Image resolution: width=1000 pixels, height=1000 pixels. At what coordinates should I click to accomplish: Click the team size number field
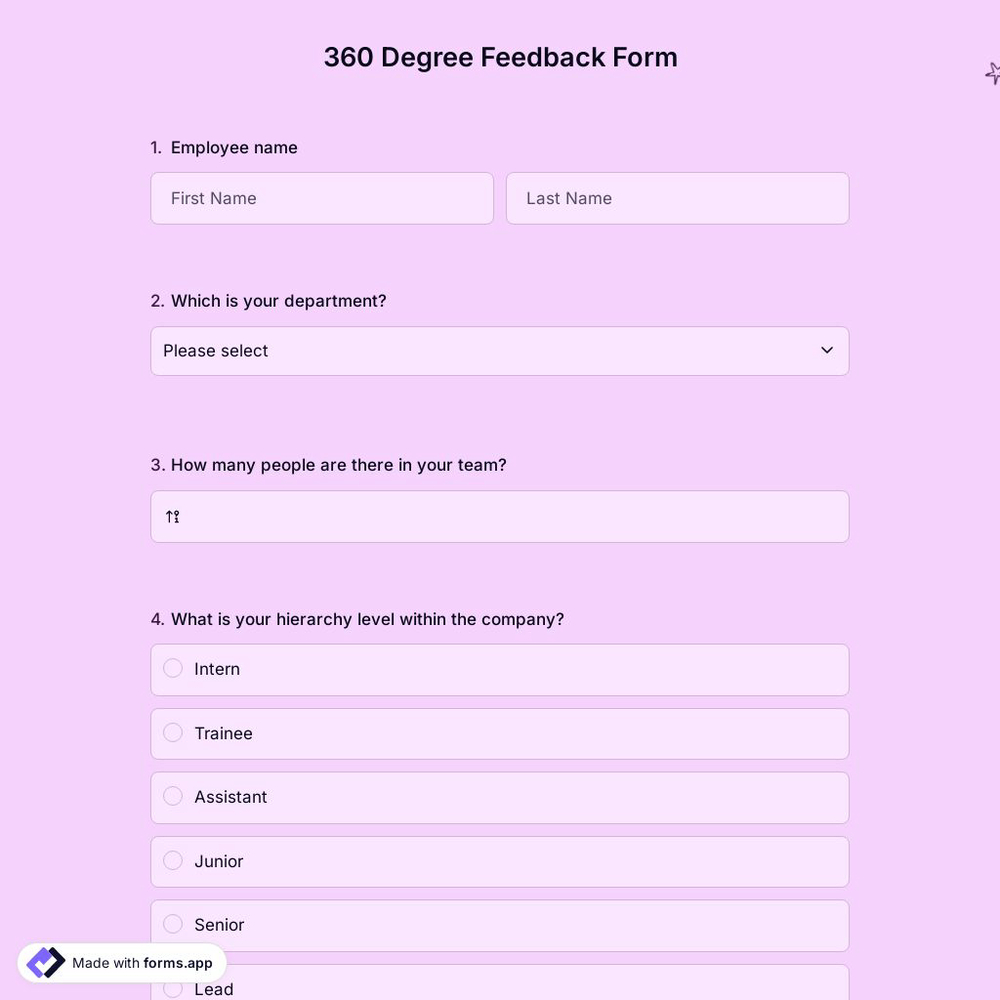[500, 516]
